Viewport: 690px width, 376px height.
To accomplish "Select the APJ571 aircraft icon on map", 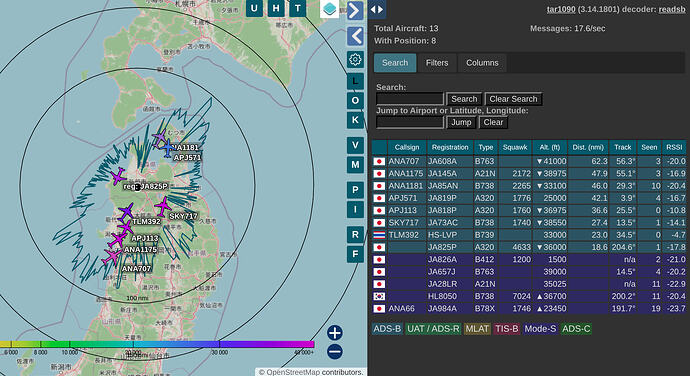I will 168,149.
